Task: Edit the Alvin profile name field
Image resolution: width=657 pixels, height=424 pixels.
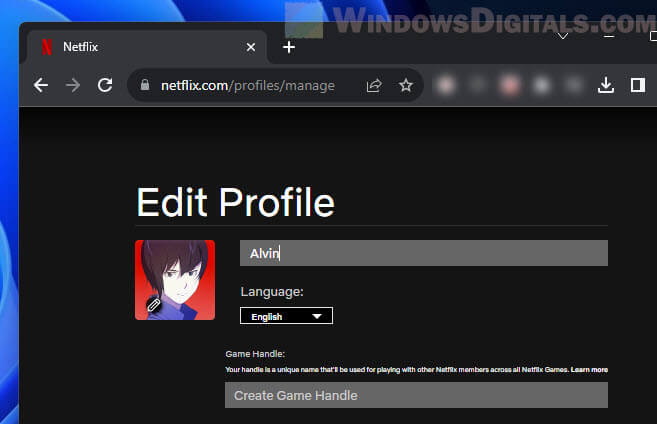Action: tap(424, 253)
